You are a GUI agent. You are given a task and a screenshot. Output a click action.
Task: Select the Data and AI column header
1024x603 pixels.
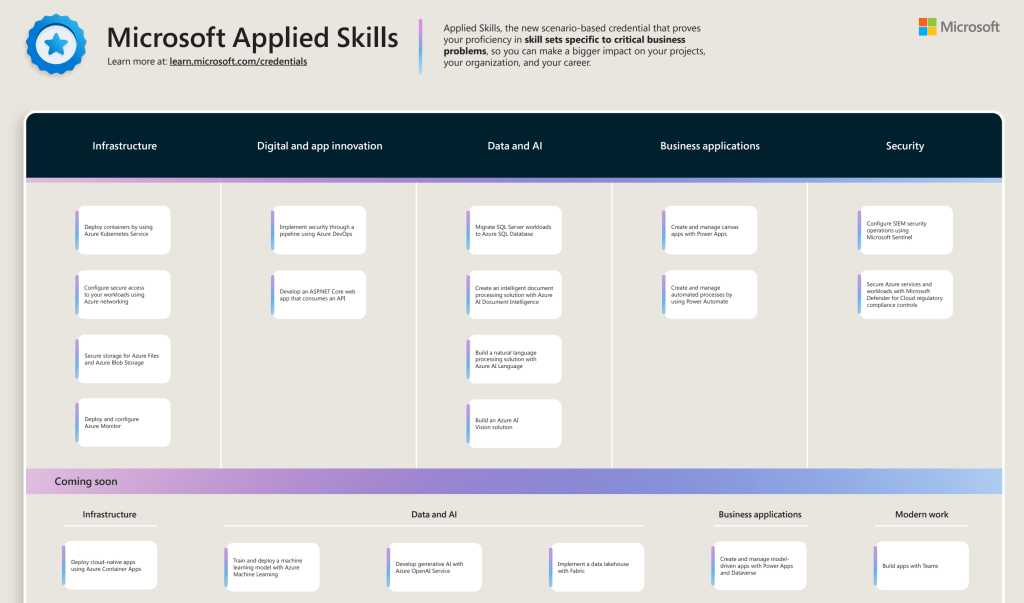click(x=515, y=146)
